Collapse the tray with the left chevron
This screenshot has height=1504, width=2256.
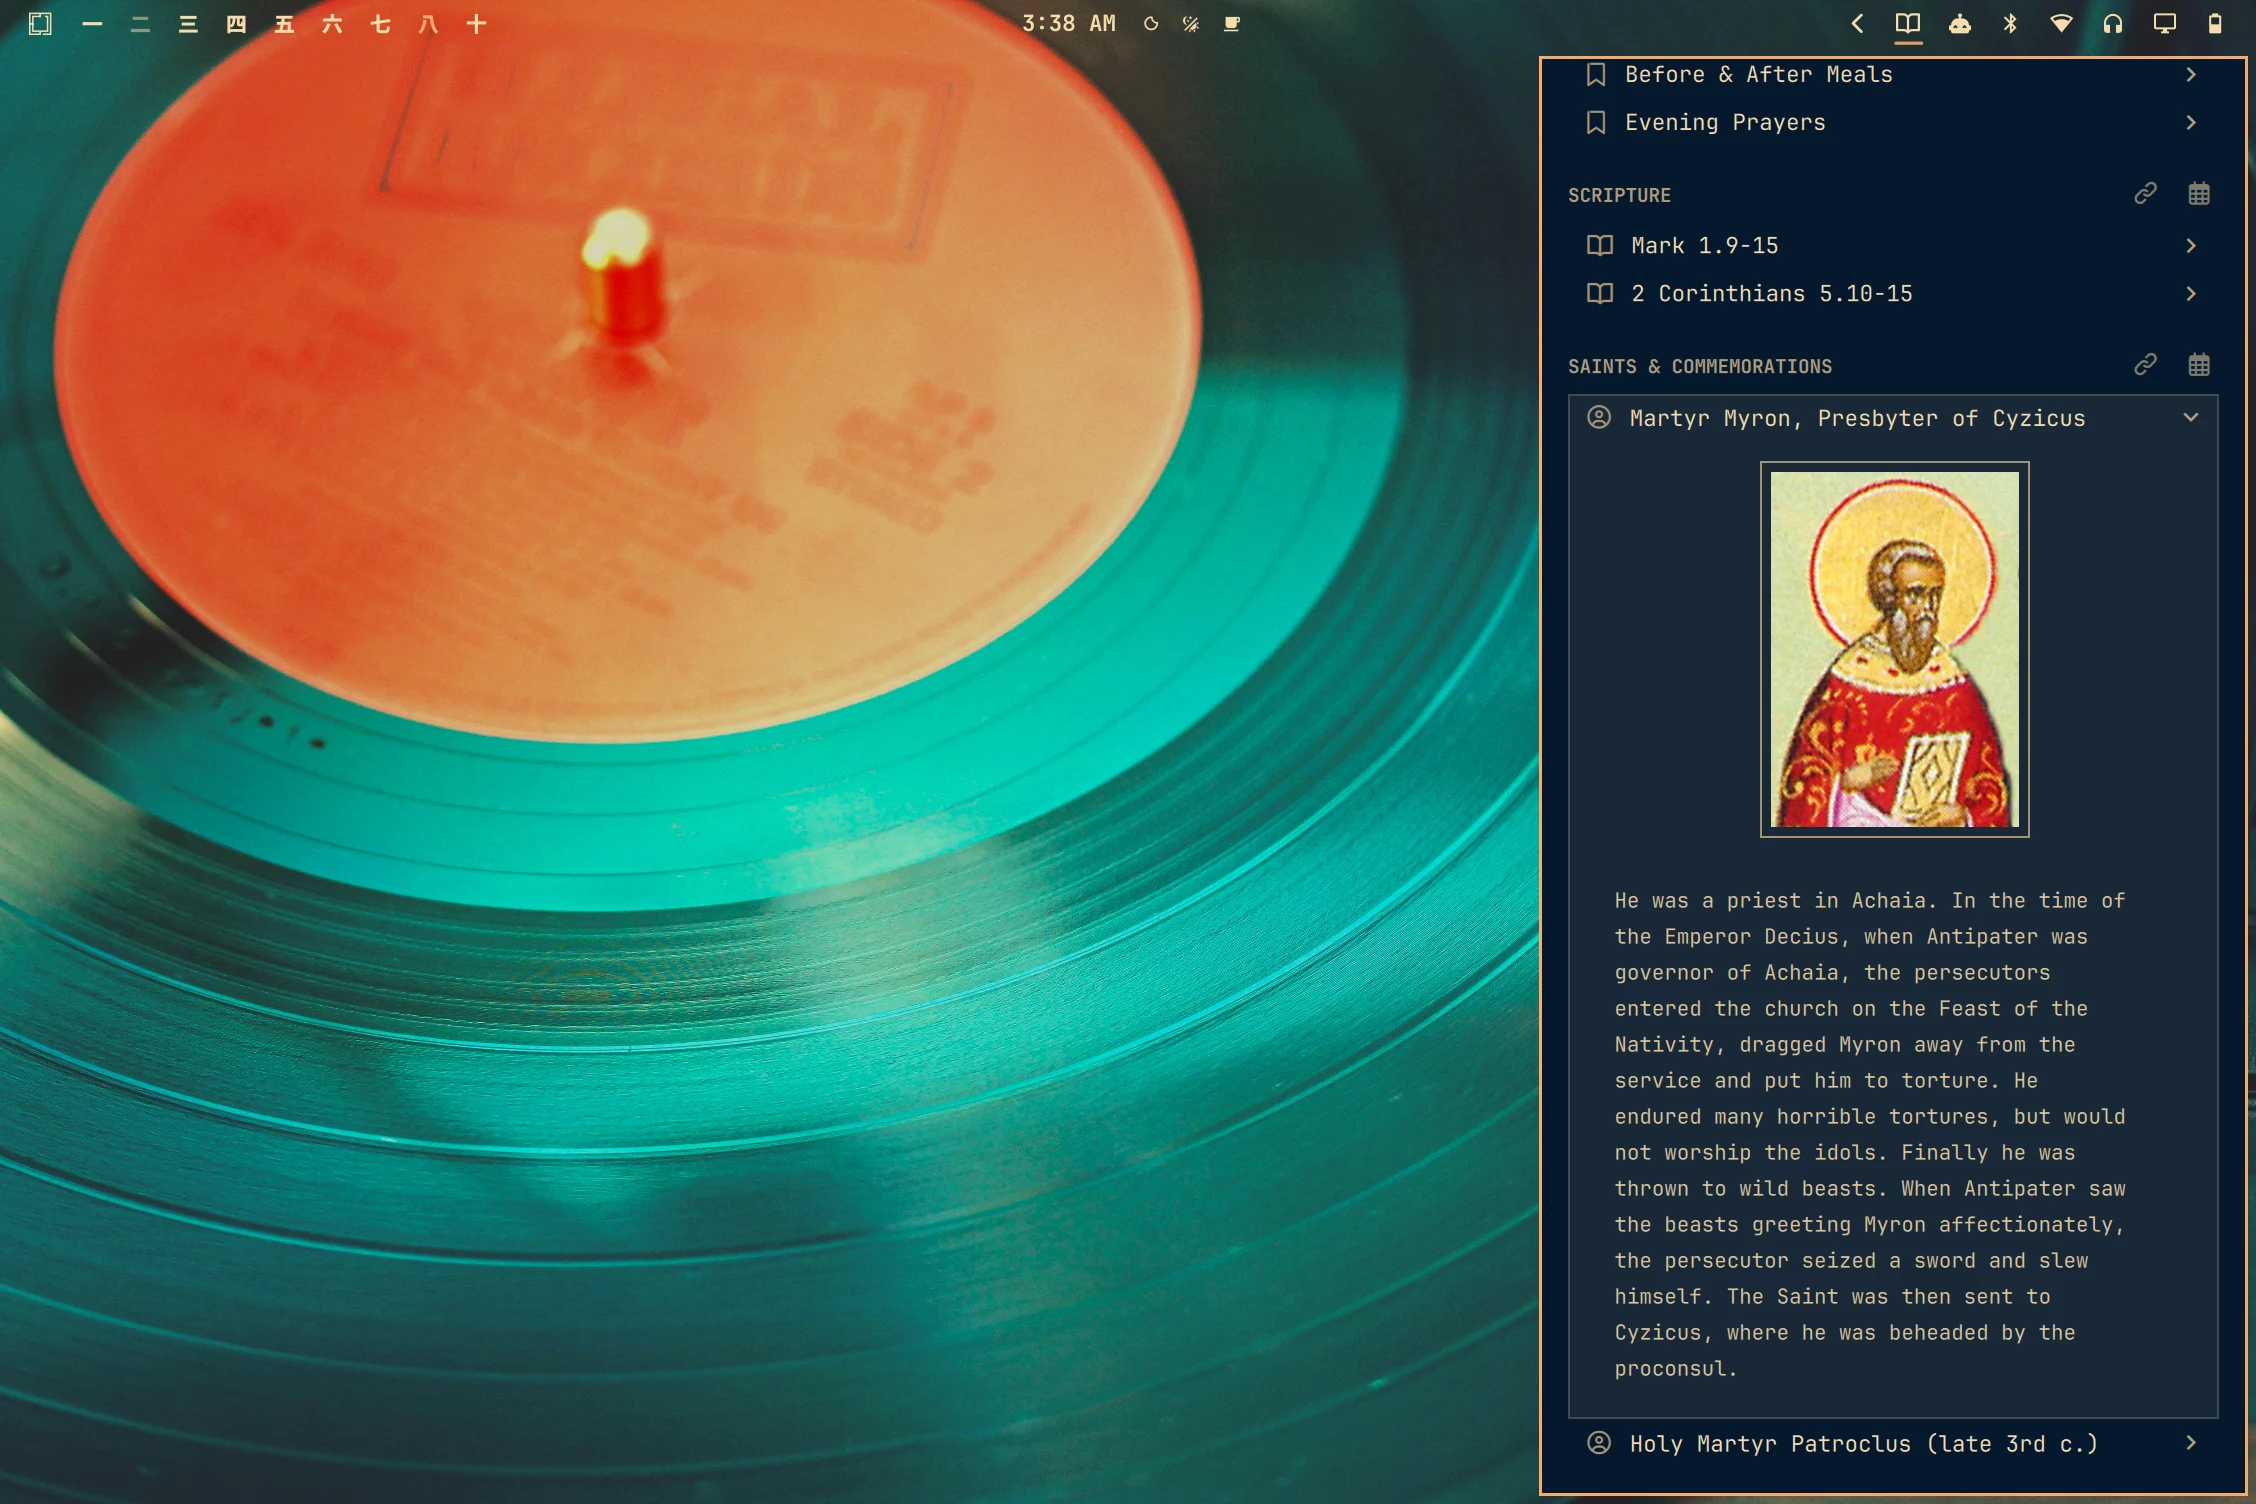(x=1857, y=23)
